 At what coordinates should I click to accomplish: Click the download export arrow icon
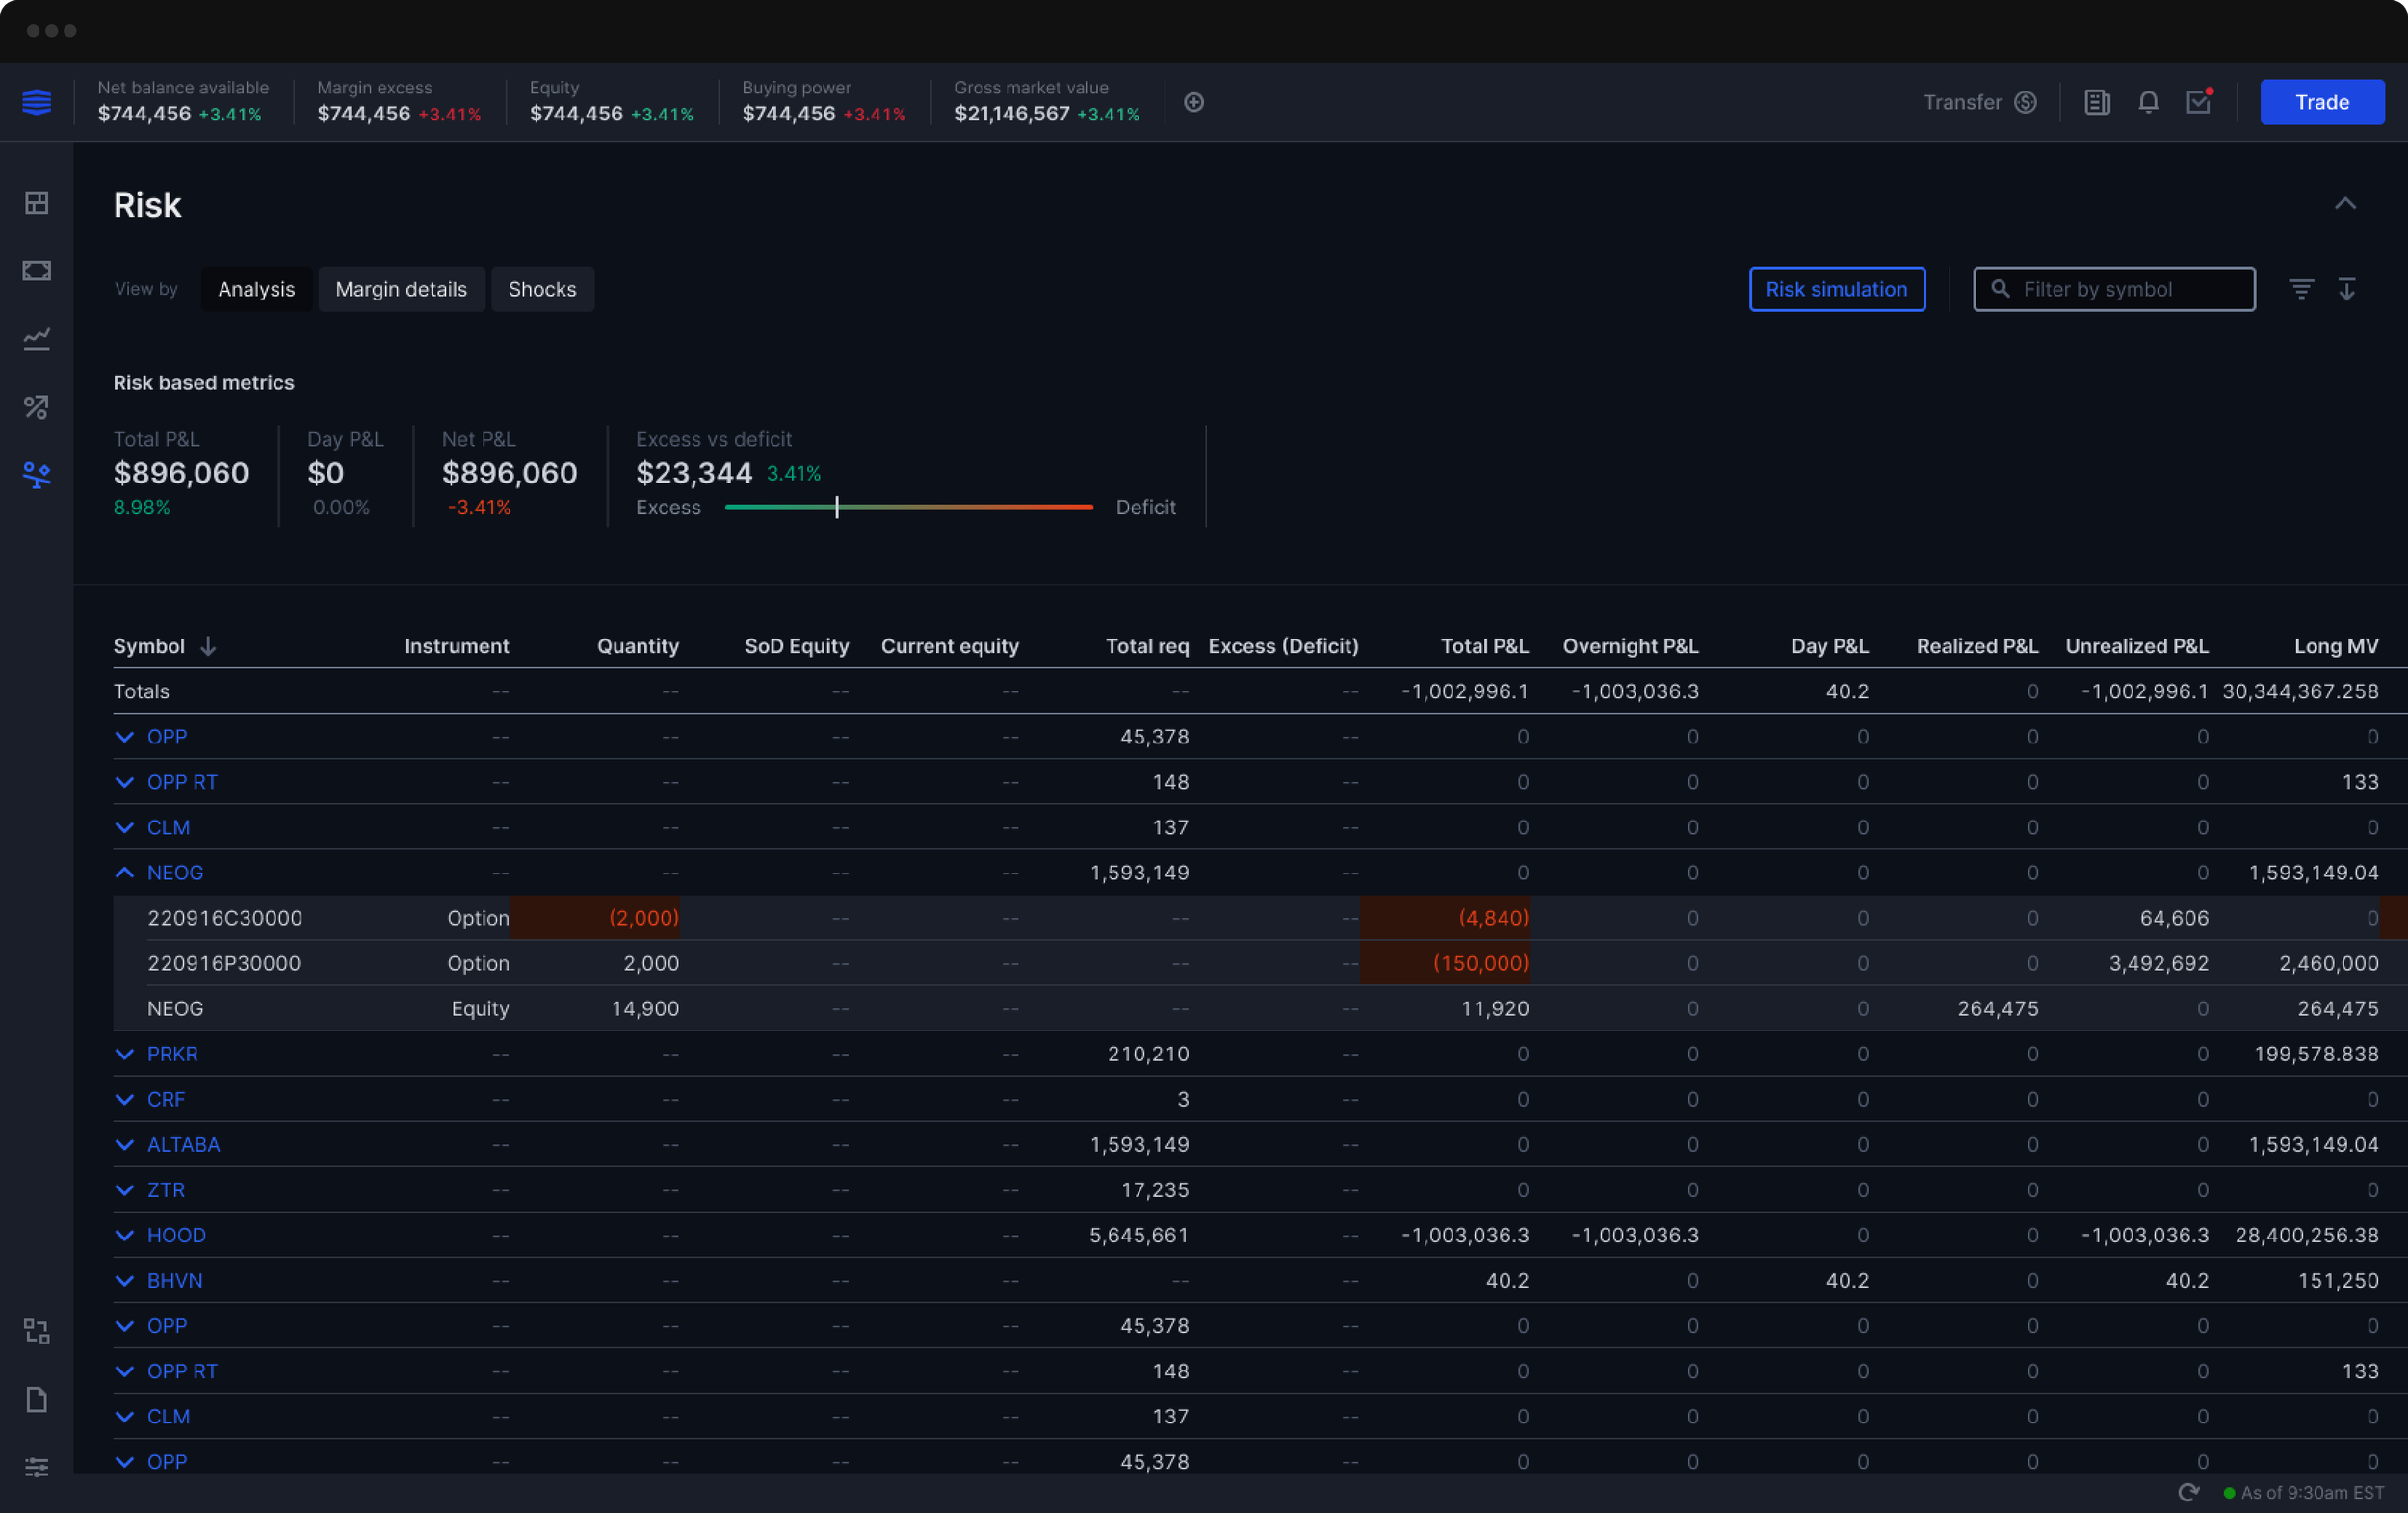coord(2347,289)
